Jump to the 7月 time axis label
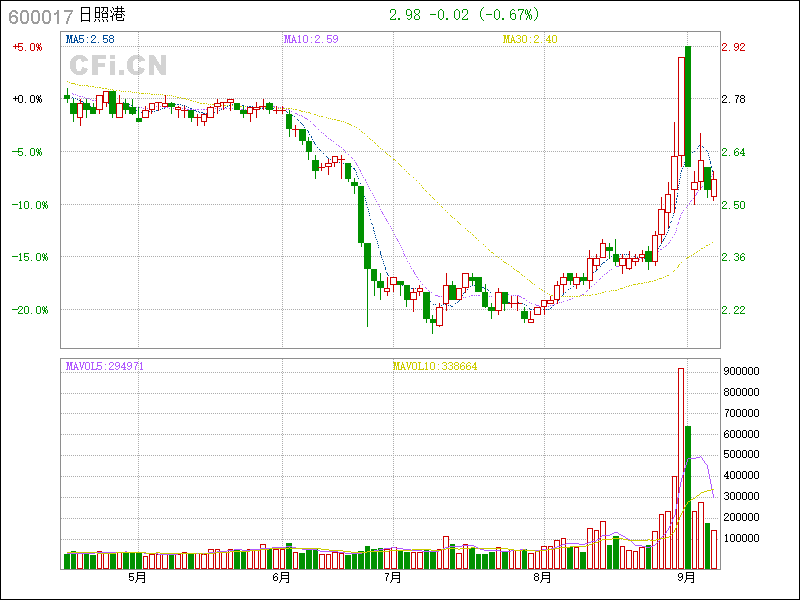 tap(393, 577)
